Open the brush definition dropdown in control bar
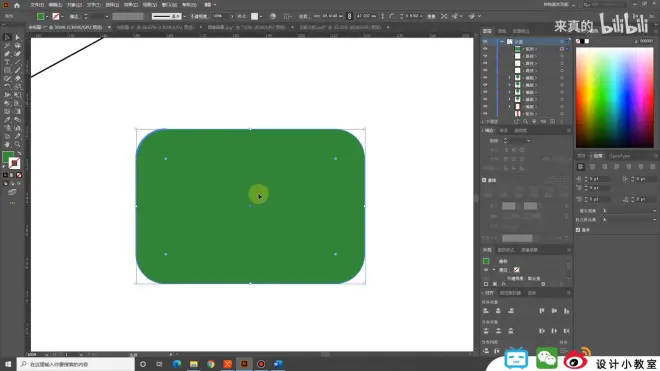Viewport: 660px width, 371px height. point(184,16)
